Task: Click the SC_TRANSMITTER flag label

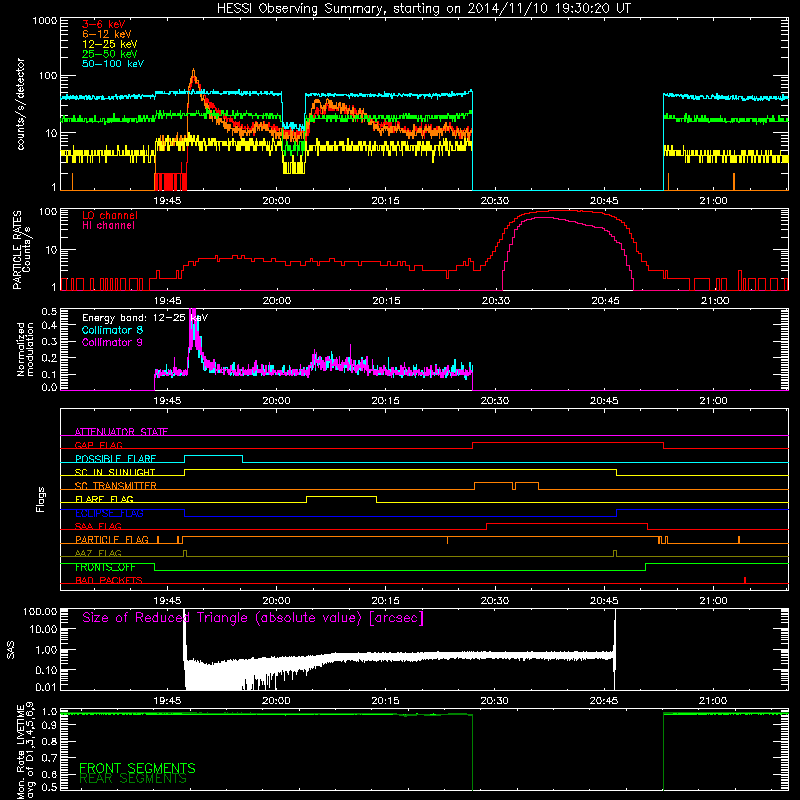Action: [x=116, y=486]
